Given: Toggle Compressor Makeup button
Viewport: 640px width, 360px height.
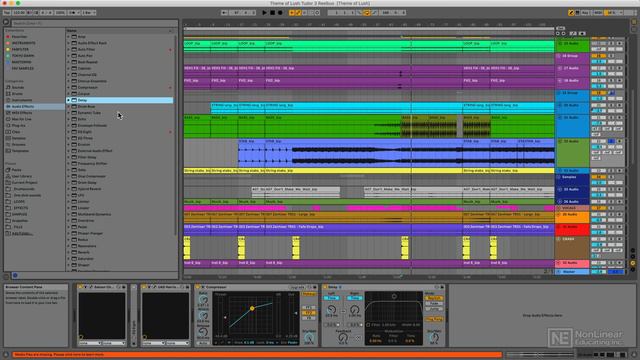Looking at the screenshot, I should [309, 294].
